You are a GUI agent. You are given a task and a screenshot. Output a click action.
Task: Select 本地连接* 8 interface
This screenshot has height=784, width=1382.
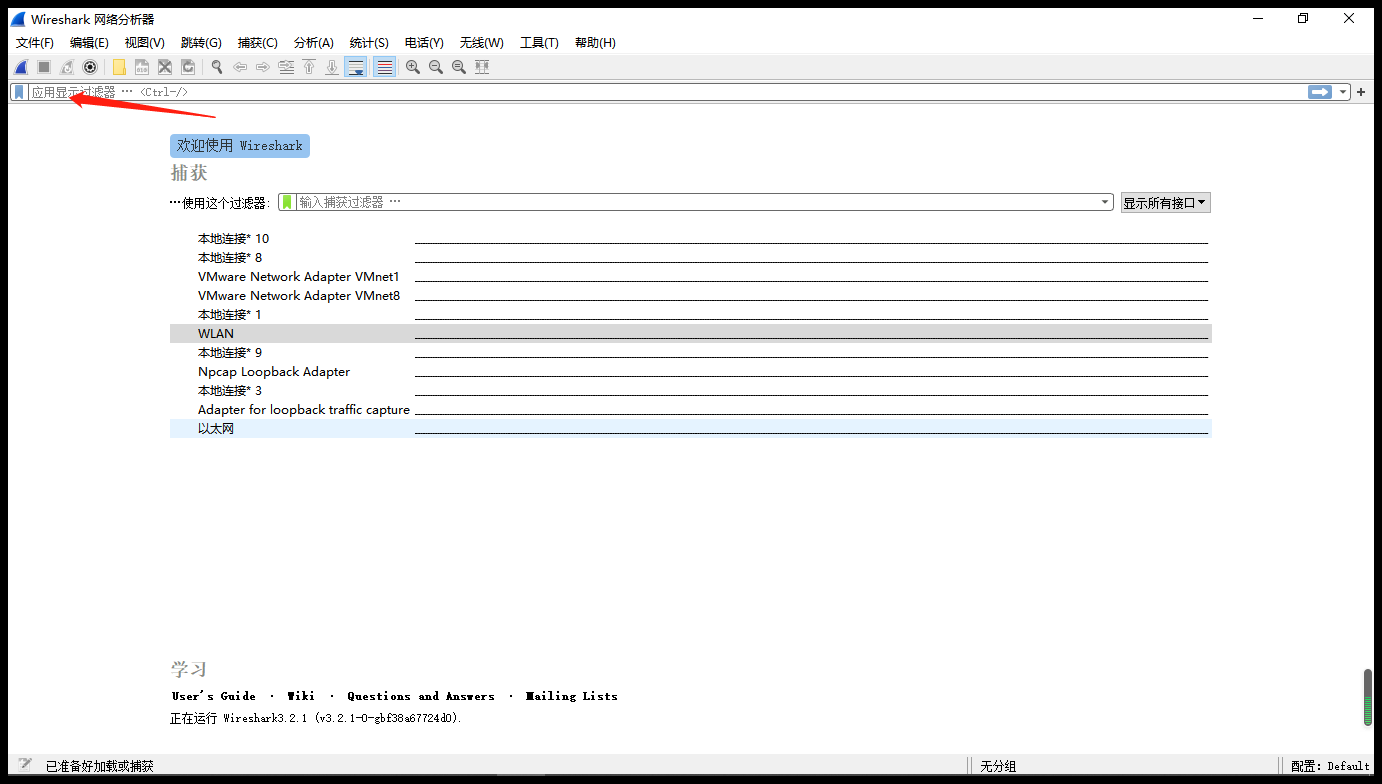pyautogui.click(x=690, y=258)
